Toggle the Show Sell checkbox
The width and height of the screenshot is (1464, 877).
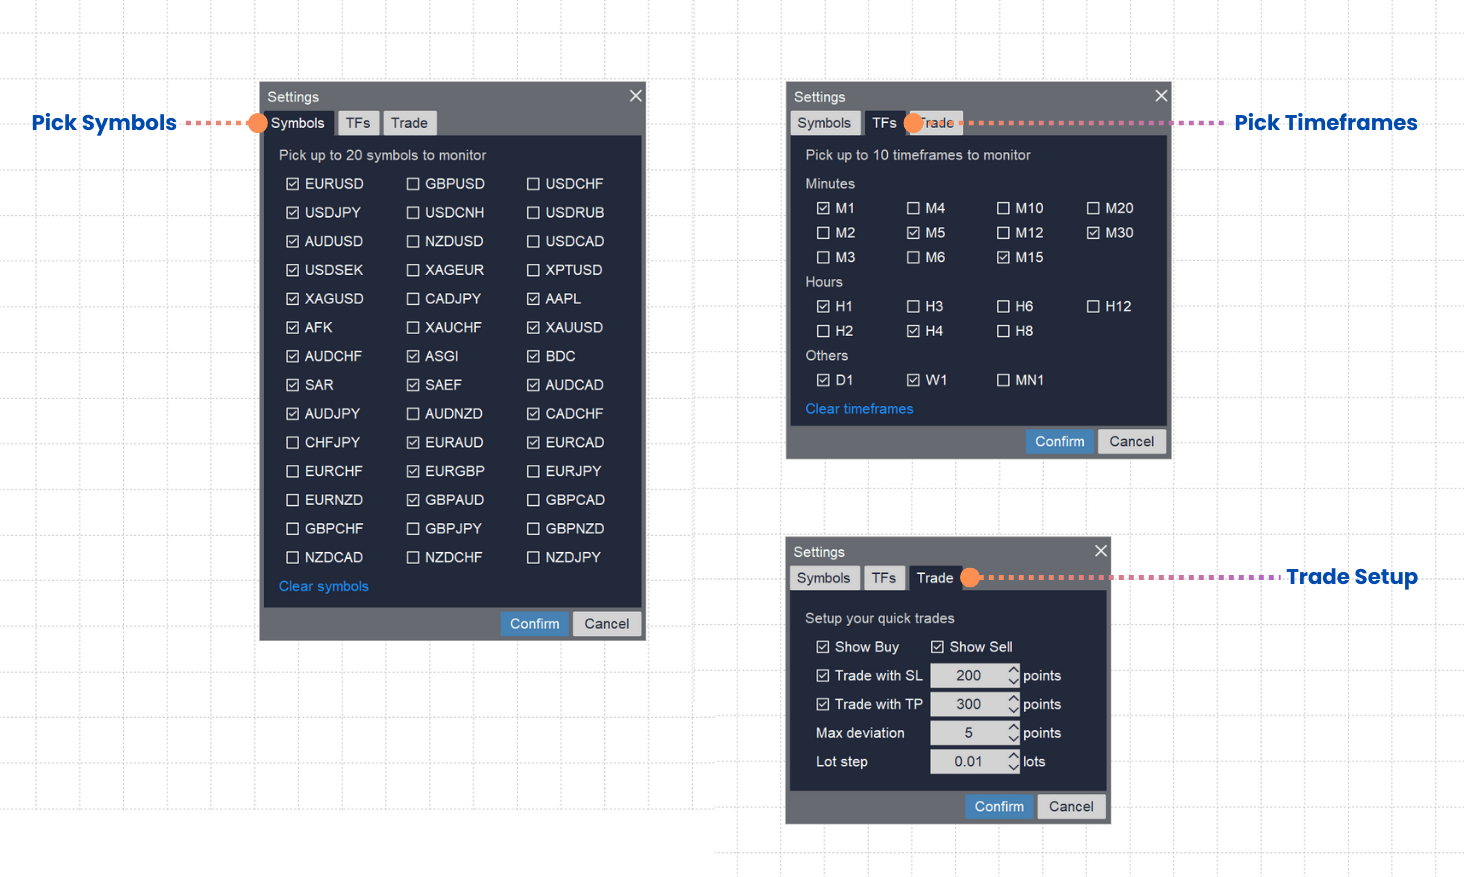937,647
